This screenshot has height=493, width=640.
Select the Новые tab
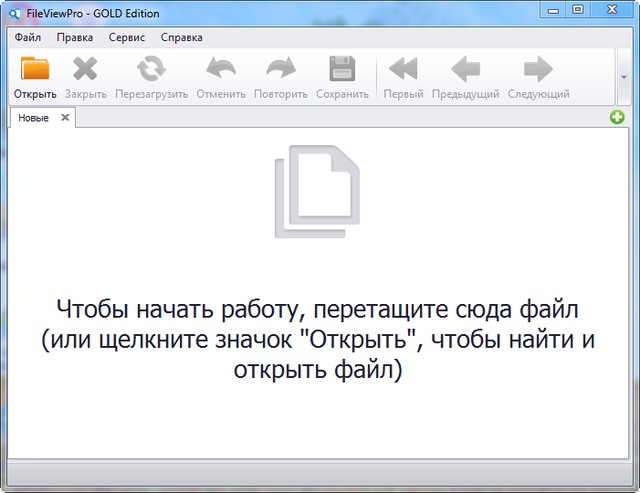(x=33, y=118)
